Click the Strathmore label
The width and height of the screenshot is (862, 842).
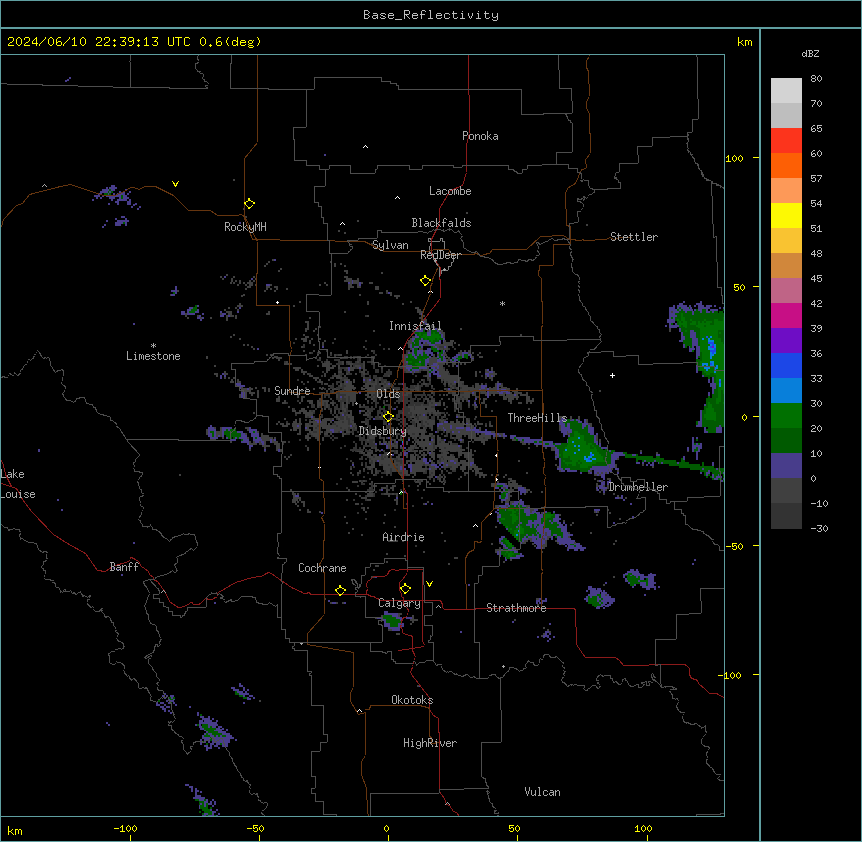click(x=516, y=608)
